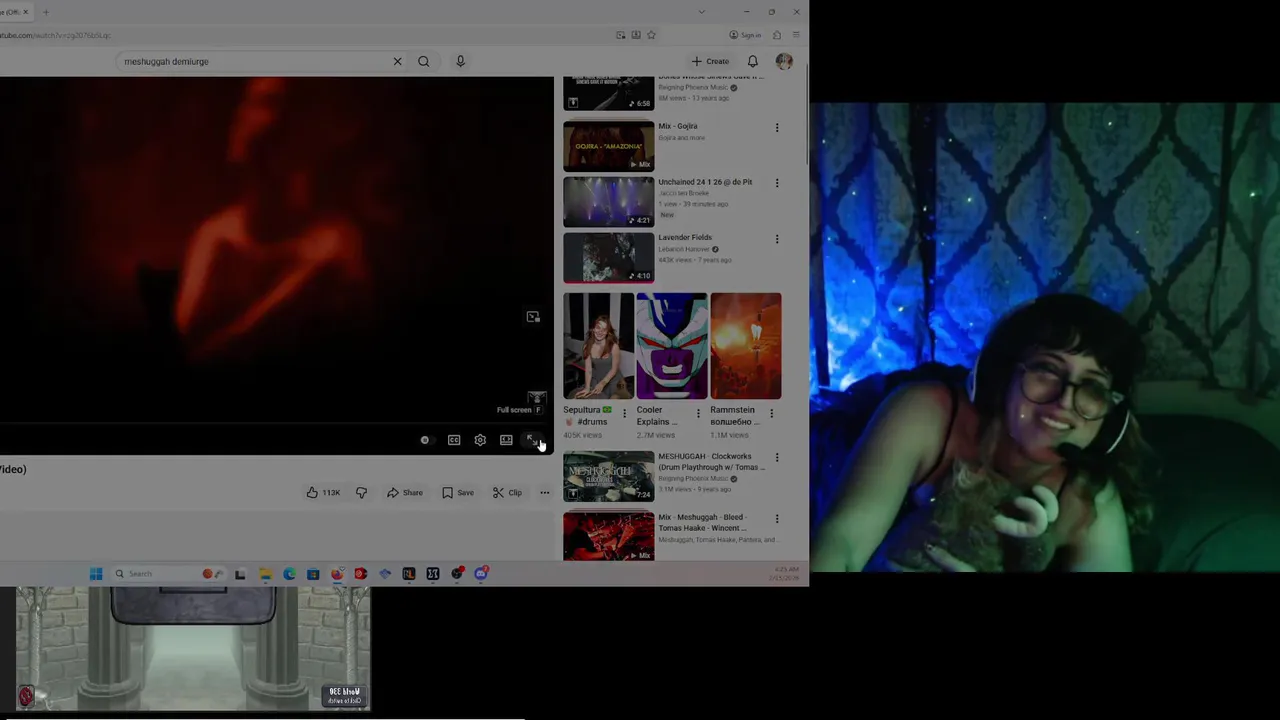Open Mix - Meshuggah - Bleed playlist
The height and width of the screenshot is (720, 1280).
pos(702,523)
